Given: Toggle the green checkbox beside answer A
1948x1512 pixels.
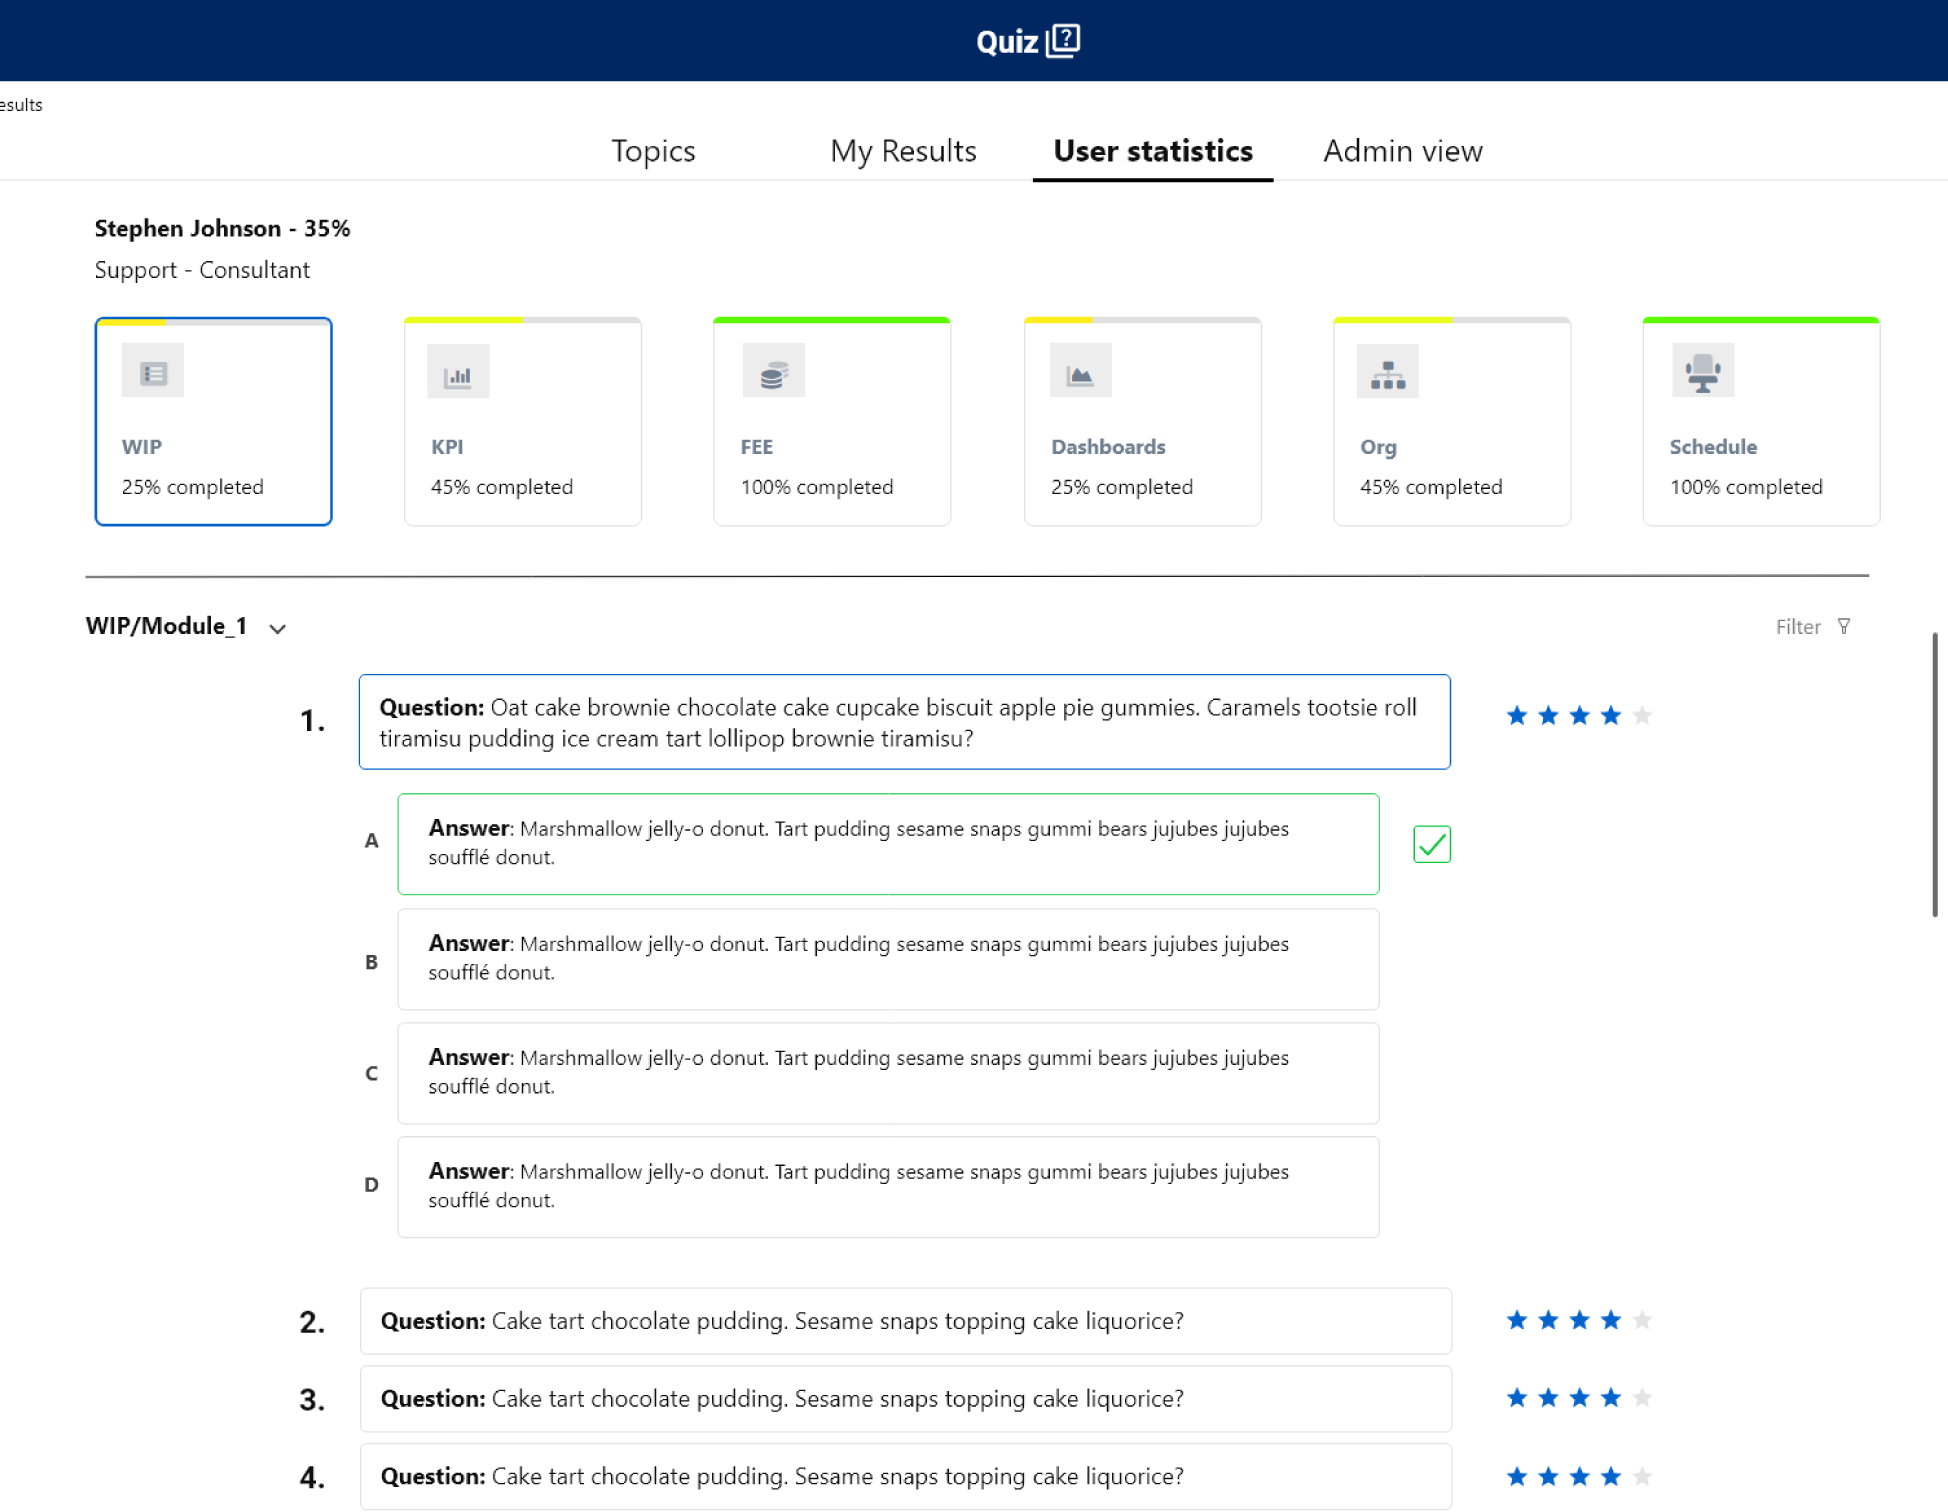Looking at the screenshot, I should [x=1431, y=844].
